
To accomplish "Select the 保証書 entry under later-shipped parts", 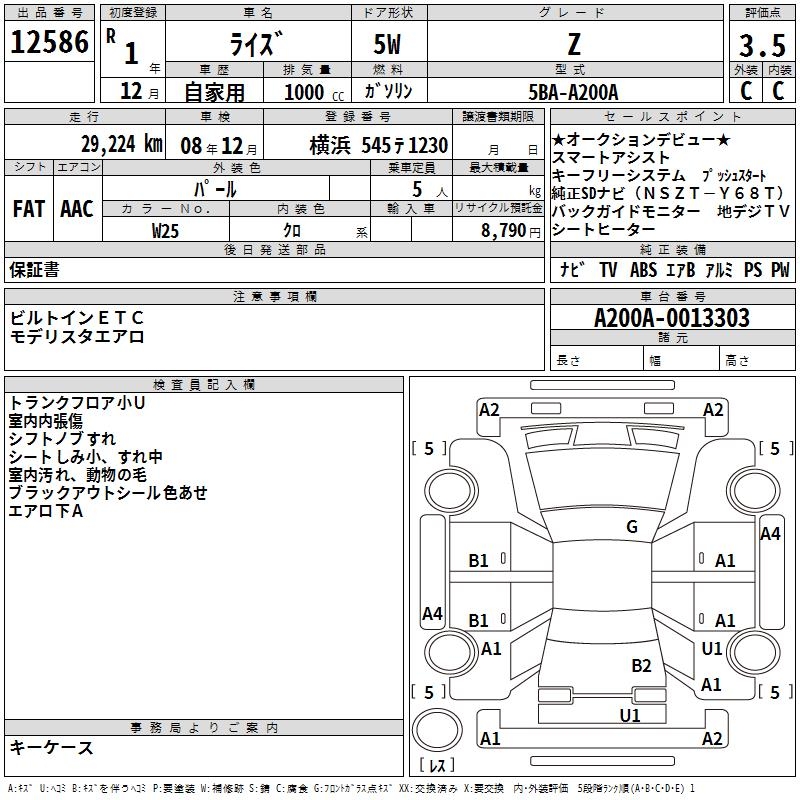I will 34,270.
